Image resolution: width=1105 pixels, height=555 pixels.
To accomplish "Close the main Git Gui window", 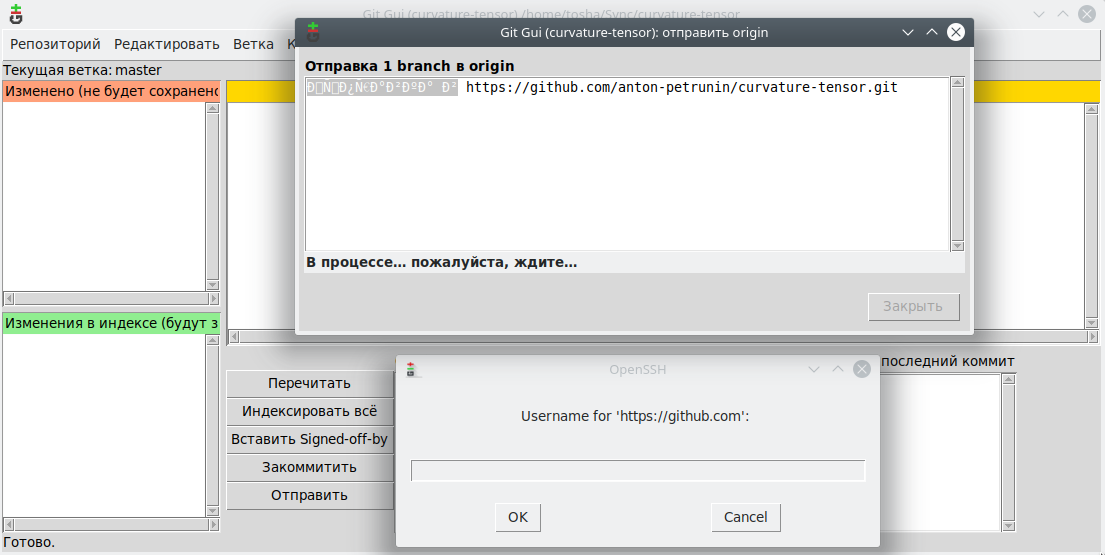I will [1087, 14].
